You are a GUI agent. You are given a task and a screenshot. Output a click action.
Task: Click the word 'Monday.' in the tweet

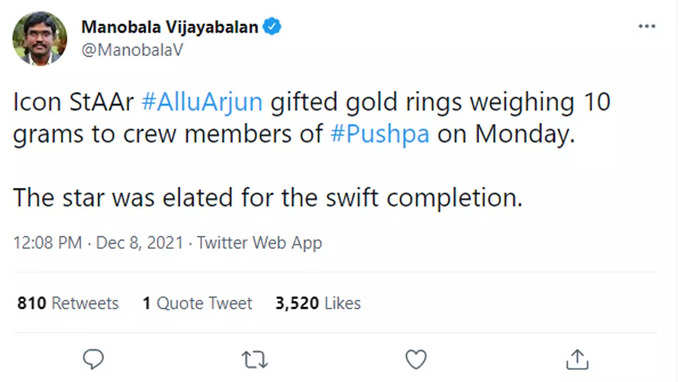[x=525, y=134]
